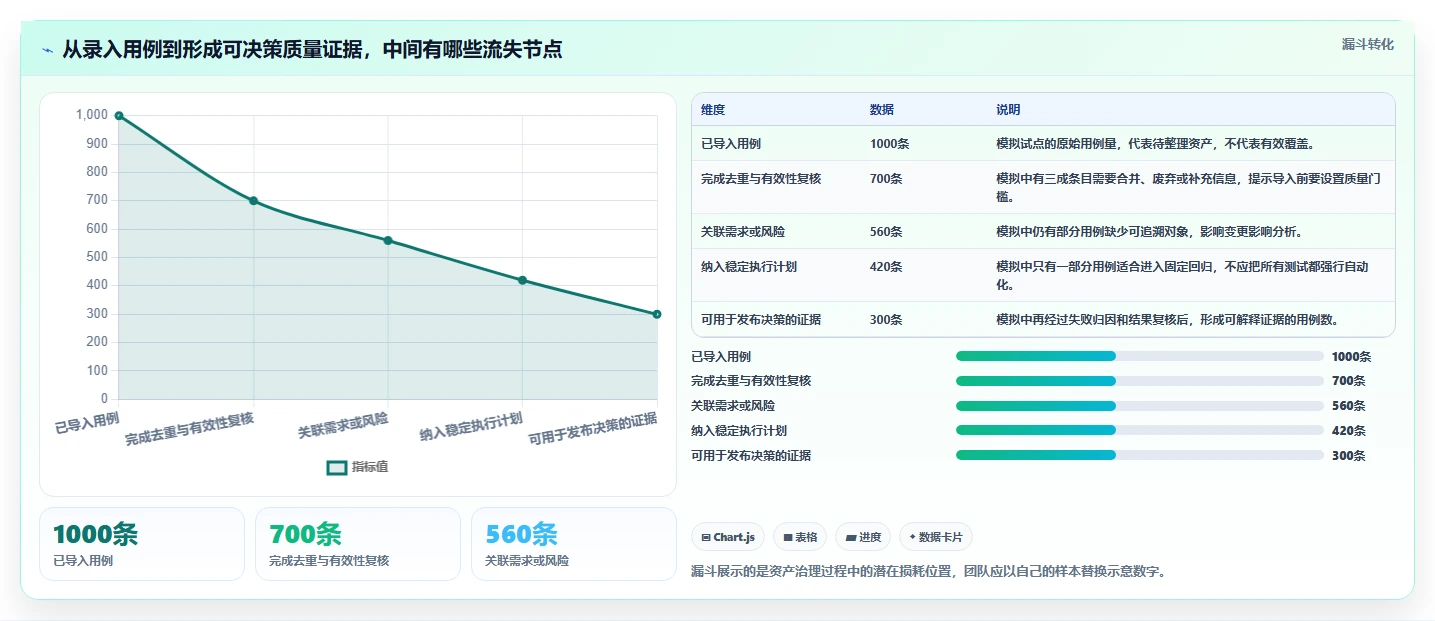This screenshot has height=621, width=1435.
Task: Select the 表格 chip
Action: [800, 537]
